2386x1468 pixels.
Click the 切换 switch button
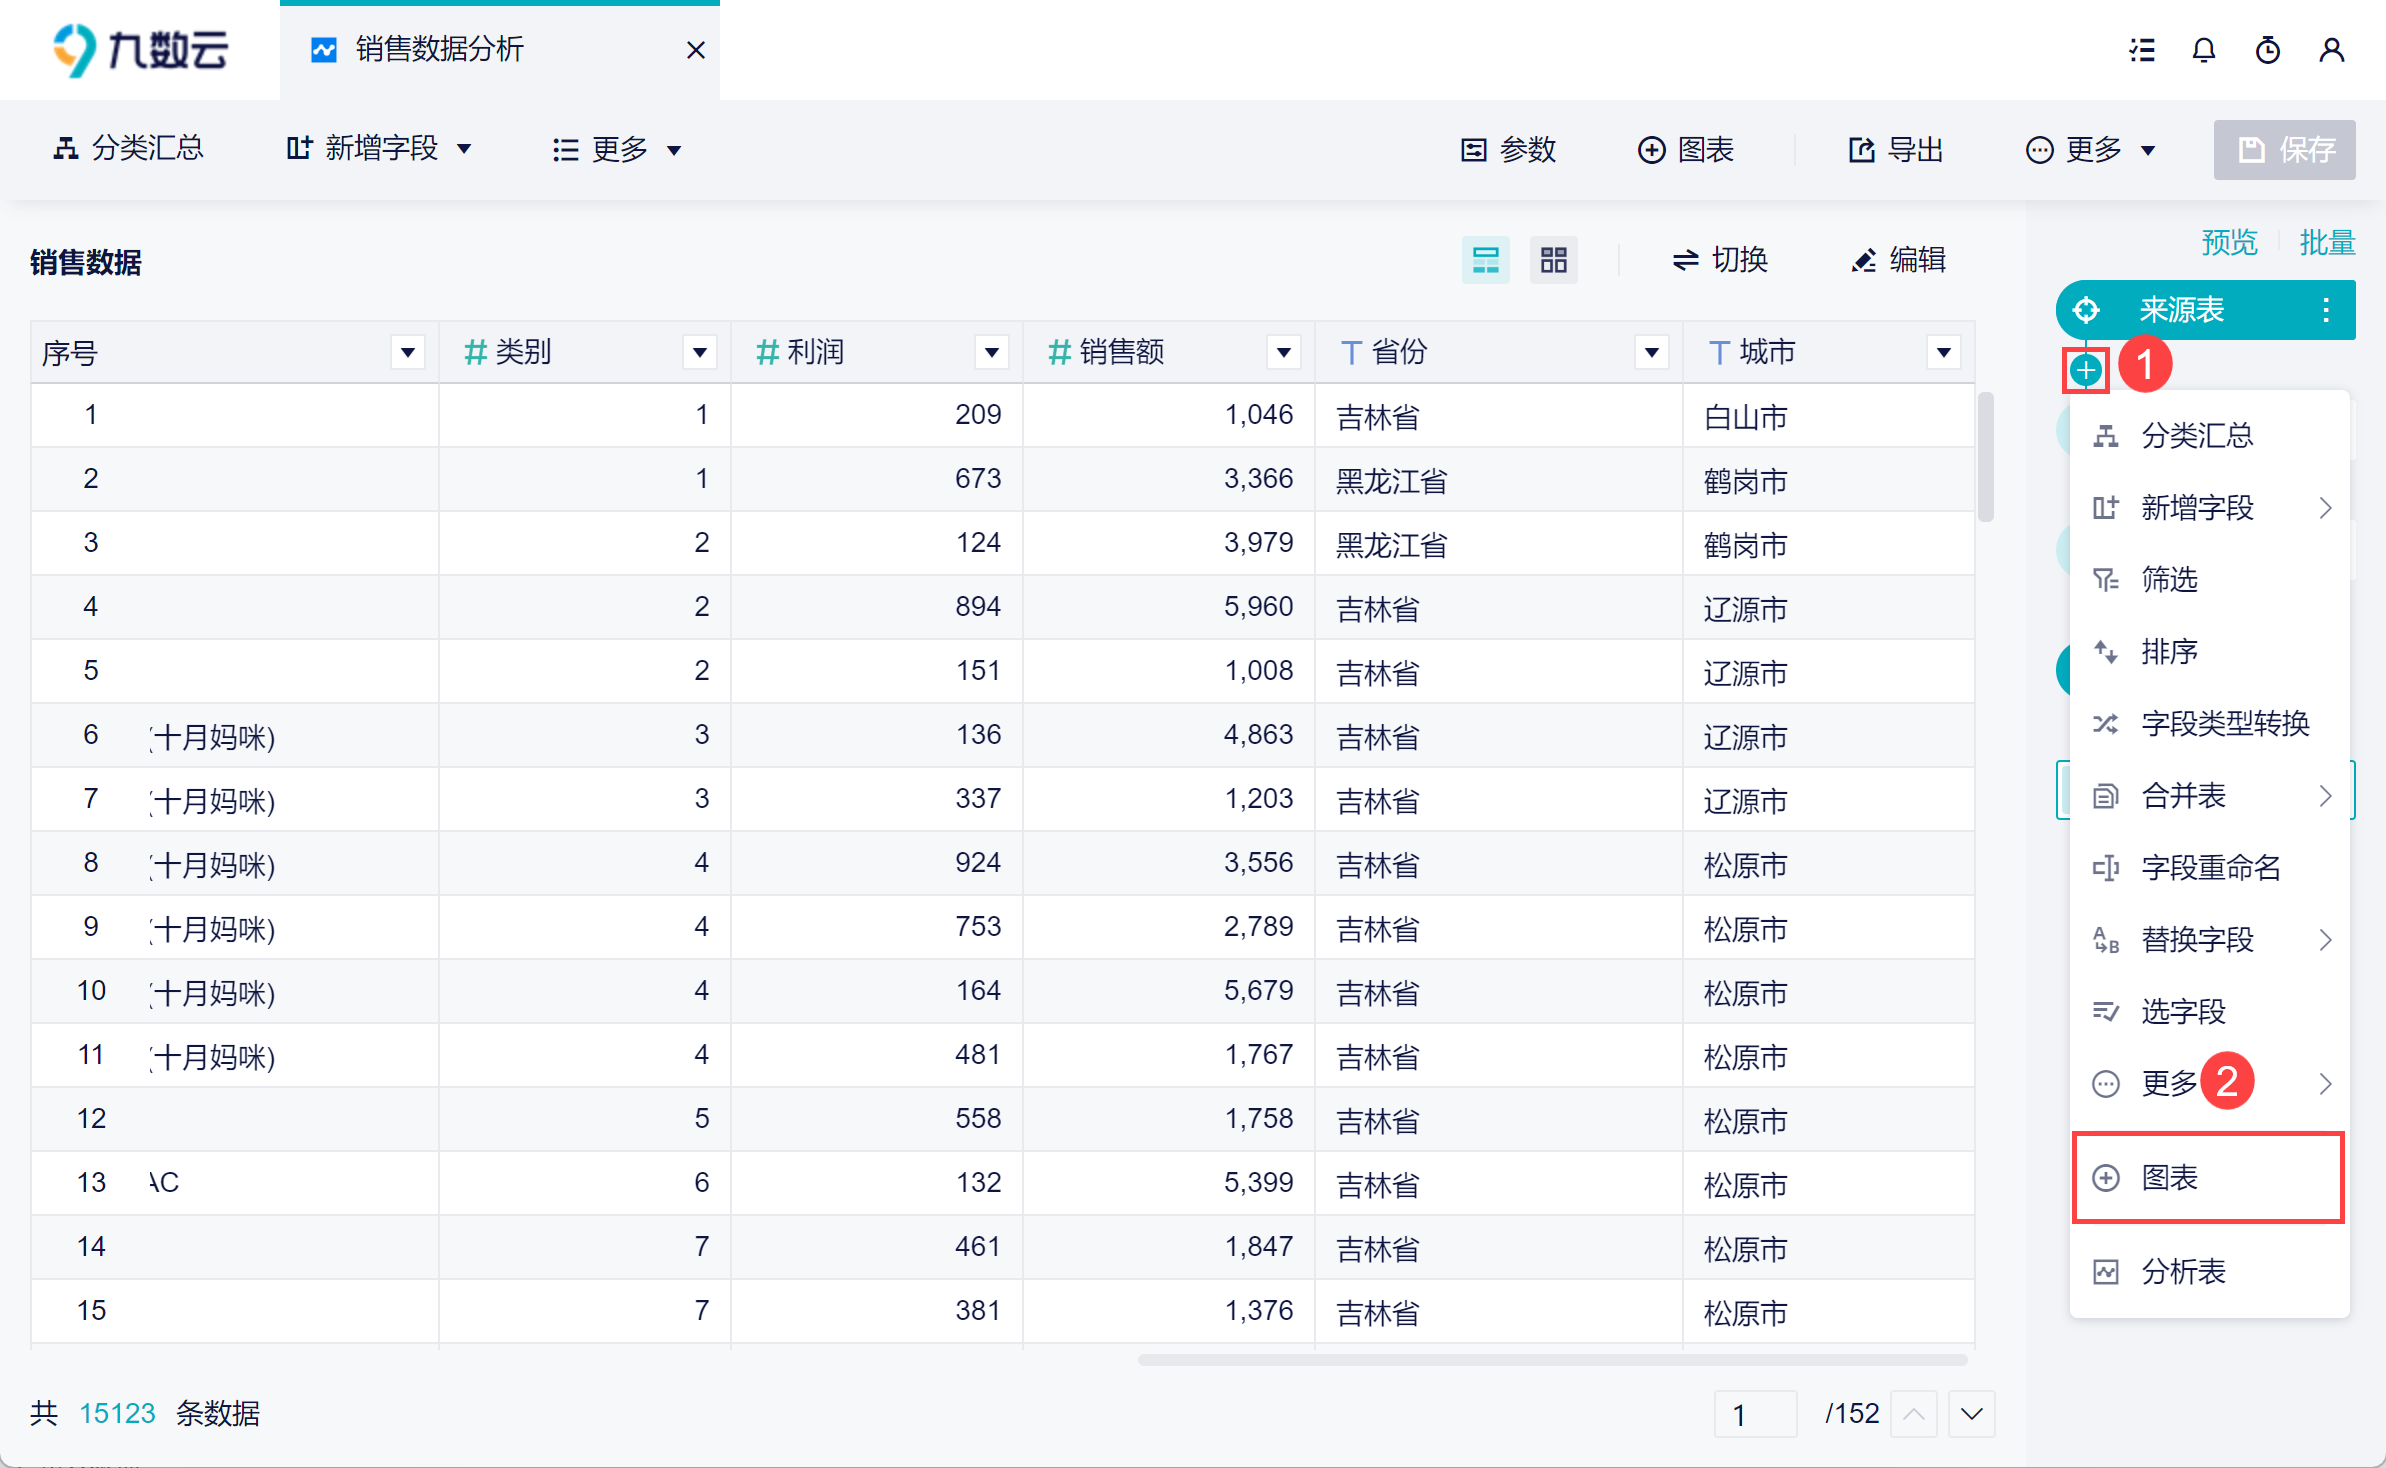[1720, 260]
